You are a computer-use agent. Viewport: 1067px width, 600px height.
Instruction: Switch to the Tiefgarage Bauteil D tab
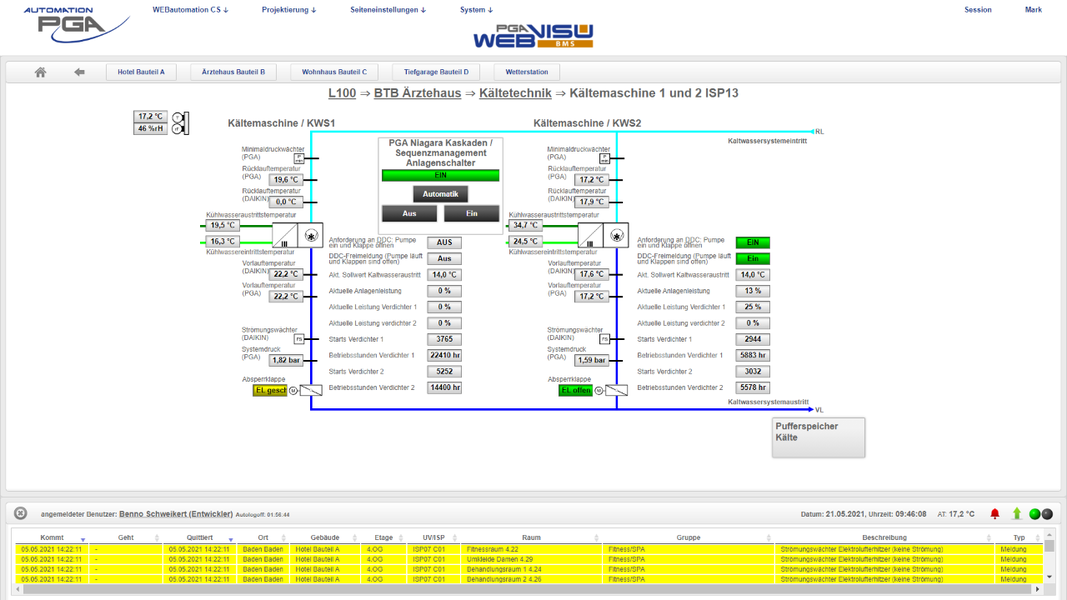(x=436, y=72)
